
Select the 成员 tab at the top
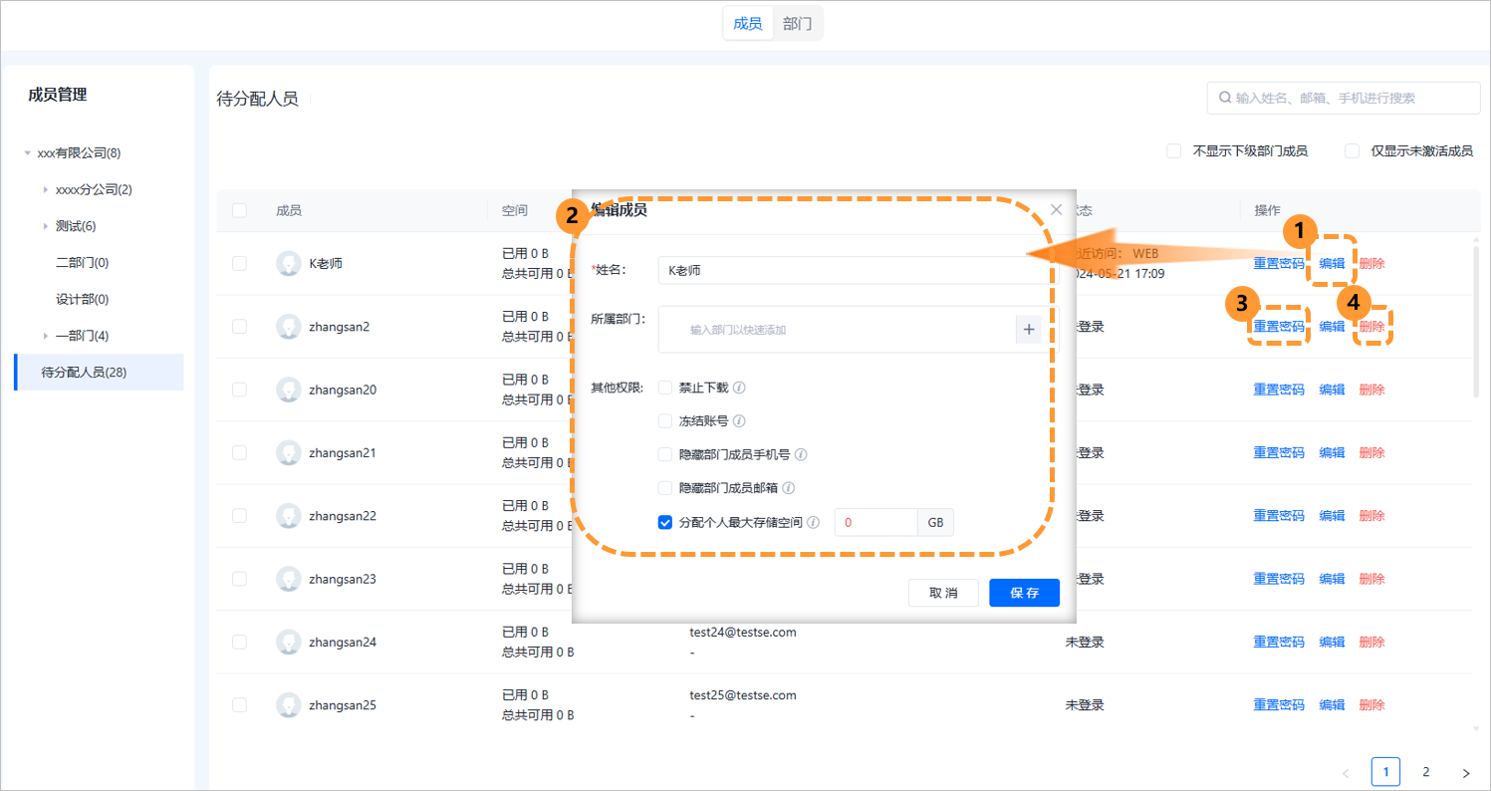point(749,23)
